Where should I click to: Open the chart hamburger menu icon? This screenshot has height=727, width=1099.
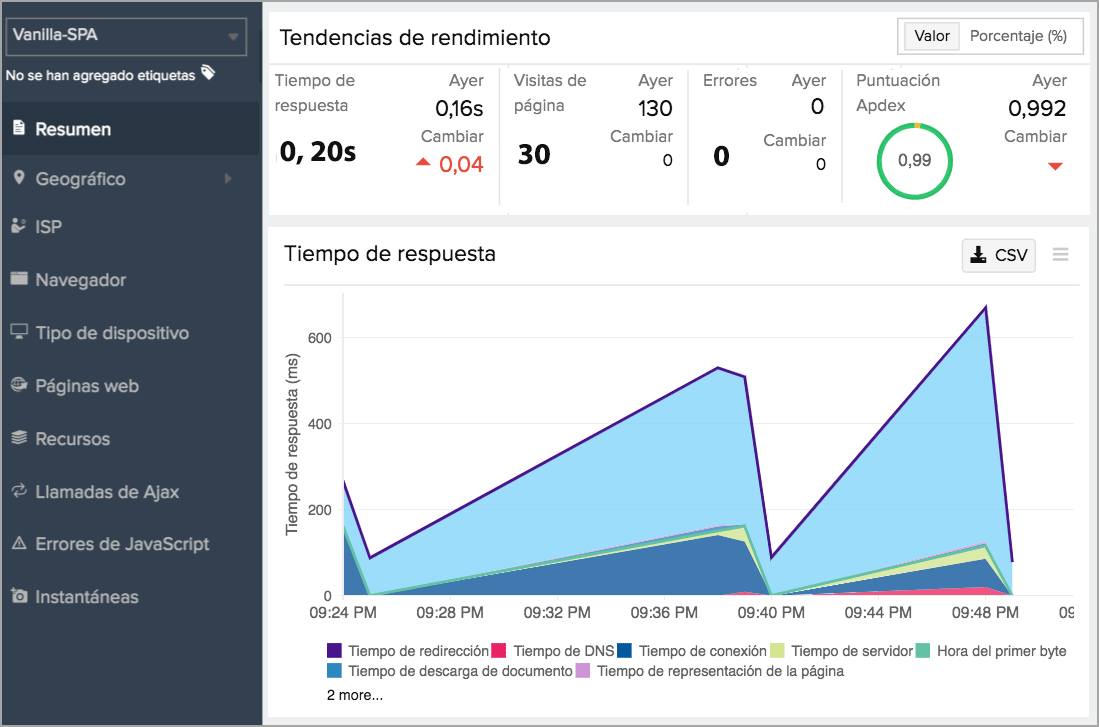(1060, 254)
